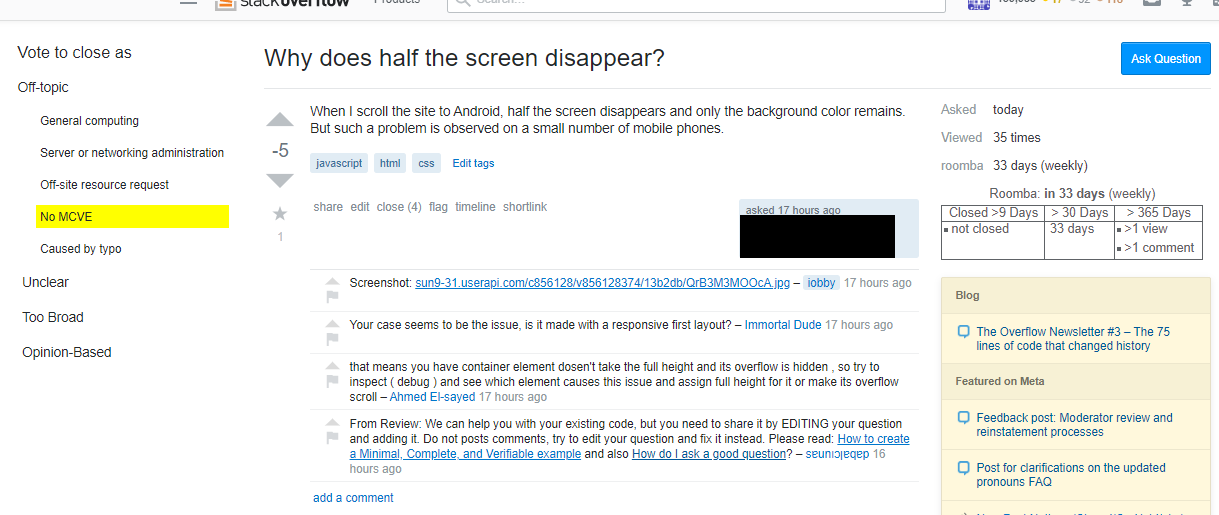The height and width of the screenshot is (515, 1219).
Task: Upvote the question with the up arrow
Action: [280, 120]
